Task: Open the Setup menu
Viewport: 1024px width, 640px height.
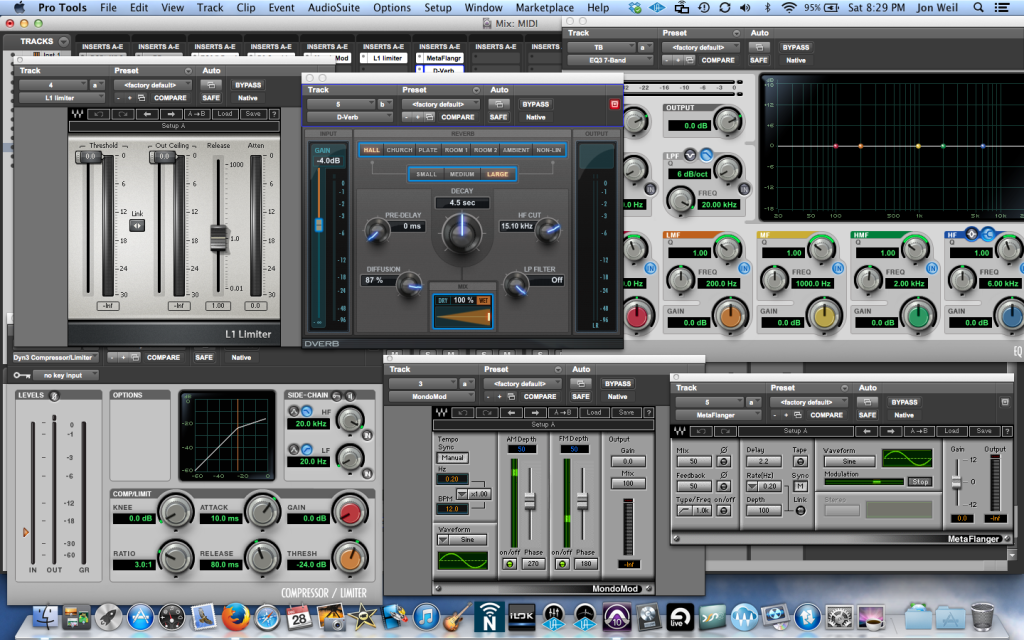Action: pyautogui.click(x=438, y=8)
